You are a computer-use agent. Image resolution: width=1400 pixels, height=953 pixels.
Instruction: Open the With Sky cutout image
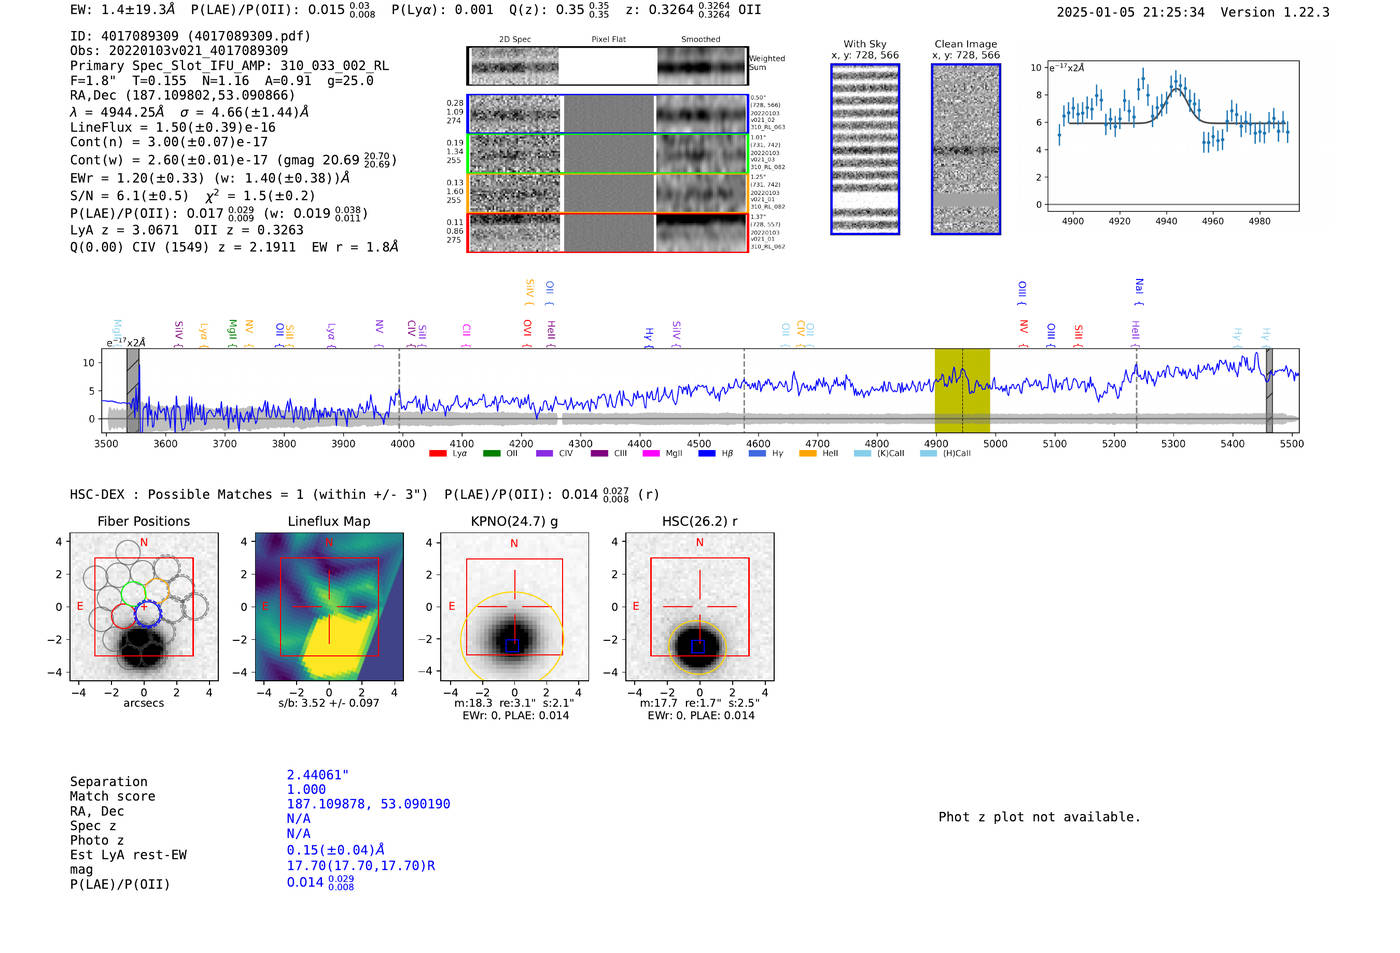(x=865, y=149)
